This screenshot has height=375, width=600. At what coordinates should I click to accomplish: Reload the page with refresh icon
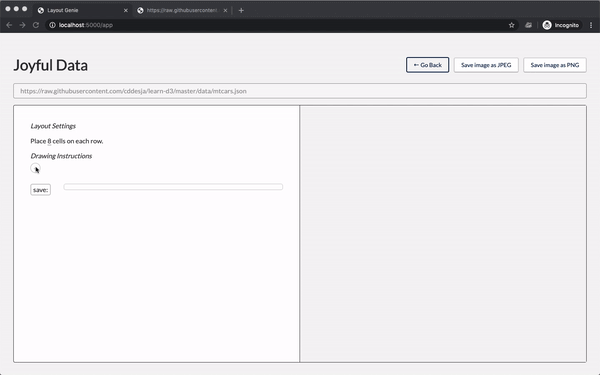coord(36,25)
